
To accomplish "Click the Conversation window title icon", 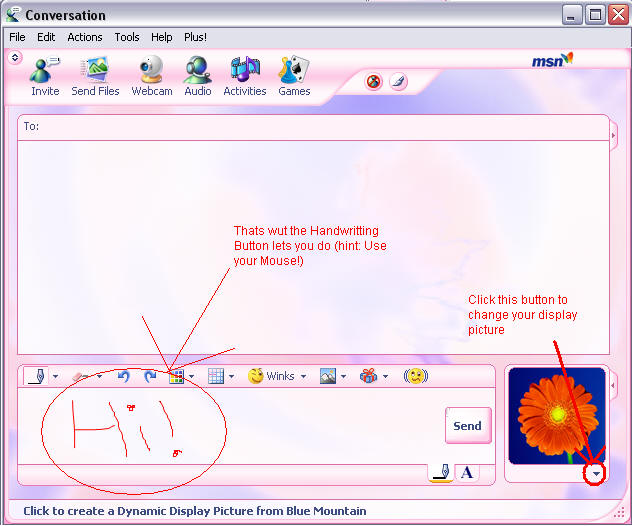I will (x=13, y=15).
